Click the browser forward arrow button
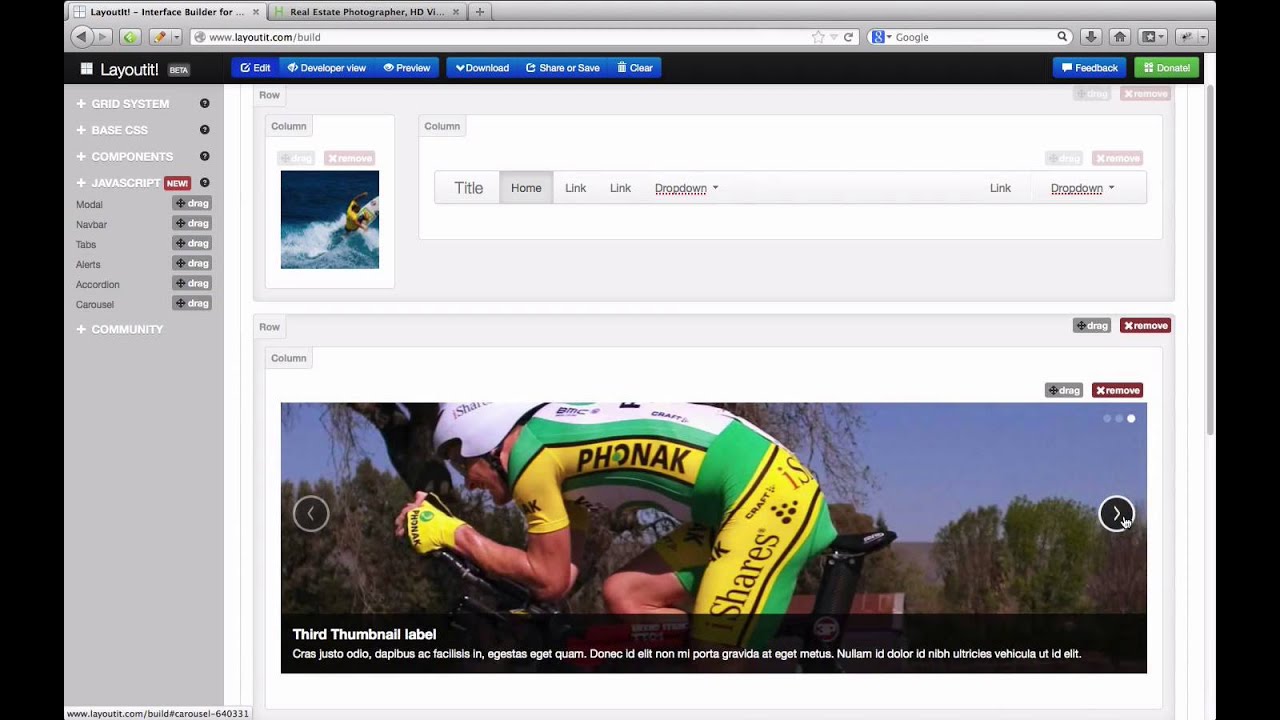This screenshot has height=720, width=1280. coord(102,37)
